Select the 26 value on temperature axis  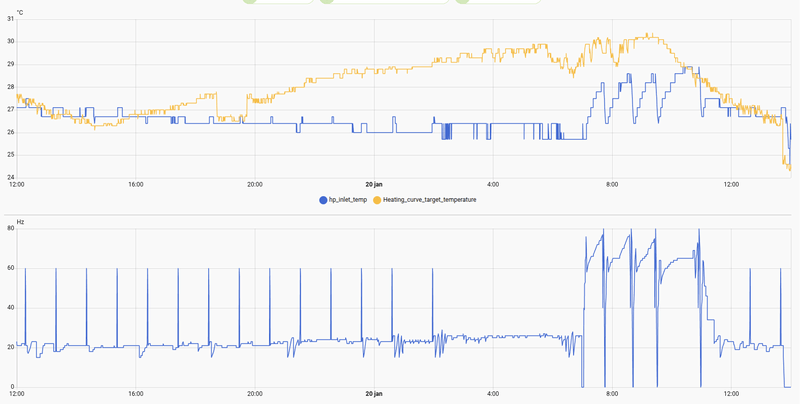[11, 133]
